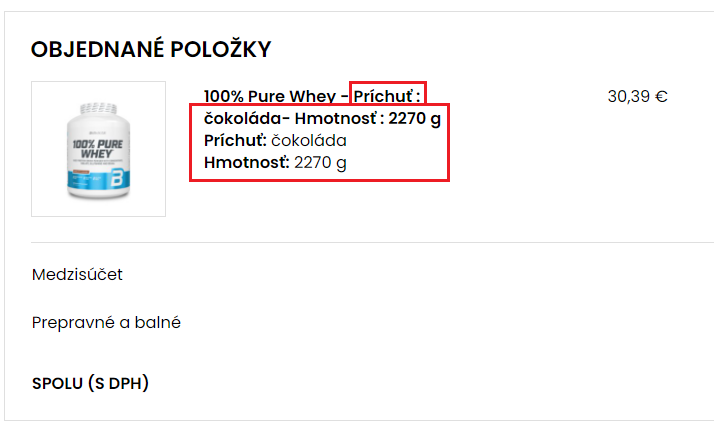Click the 30,39 € price

pyautogui.click(x=638, y=97)
